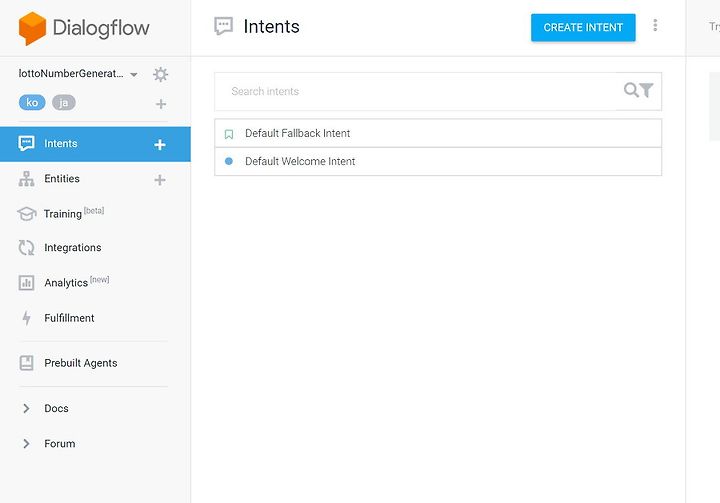Open Default Welcome Intent
This screenshot has width=720, height=503.
coord(438,161)
